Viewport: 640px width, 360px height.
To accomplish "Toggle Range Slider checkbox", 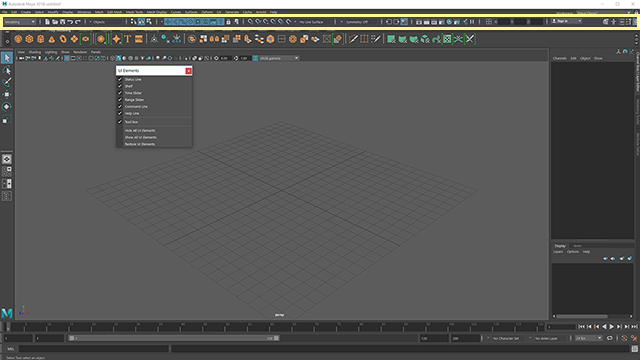I will pyautogui.click(x=120, y=100).
